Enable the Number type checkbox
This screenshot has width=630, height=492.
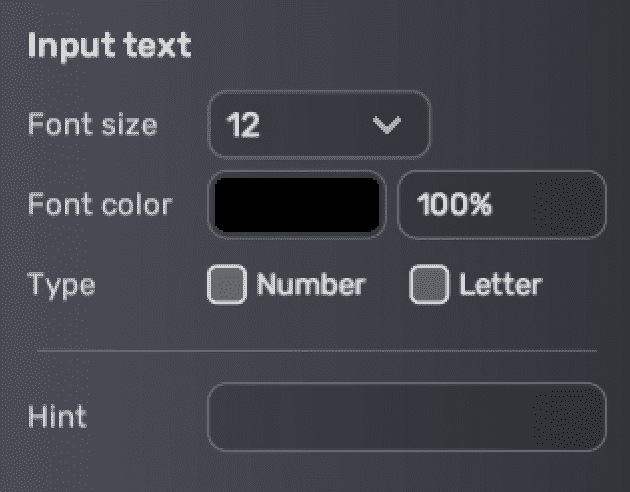[226, 285]
